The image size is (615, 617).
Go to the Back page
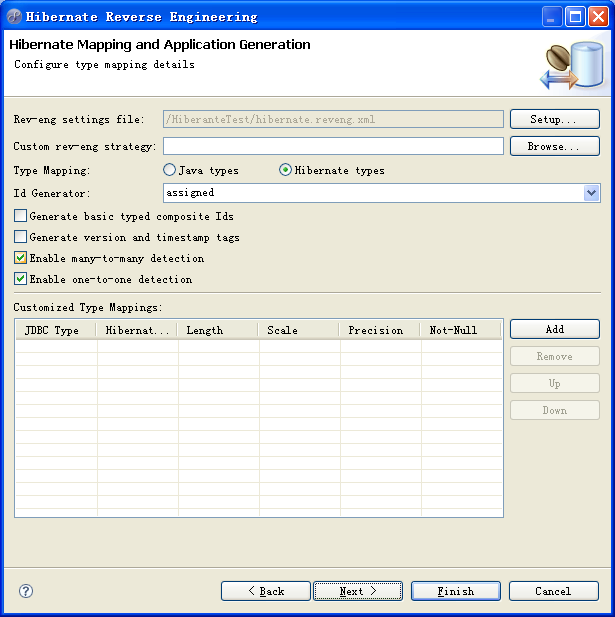pos(266,591)
